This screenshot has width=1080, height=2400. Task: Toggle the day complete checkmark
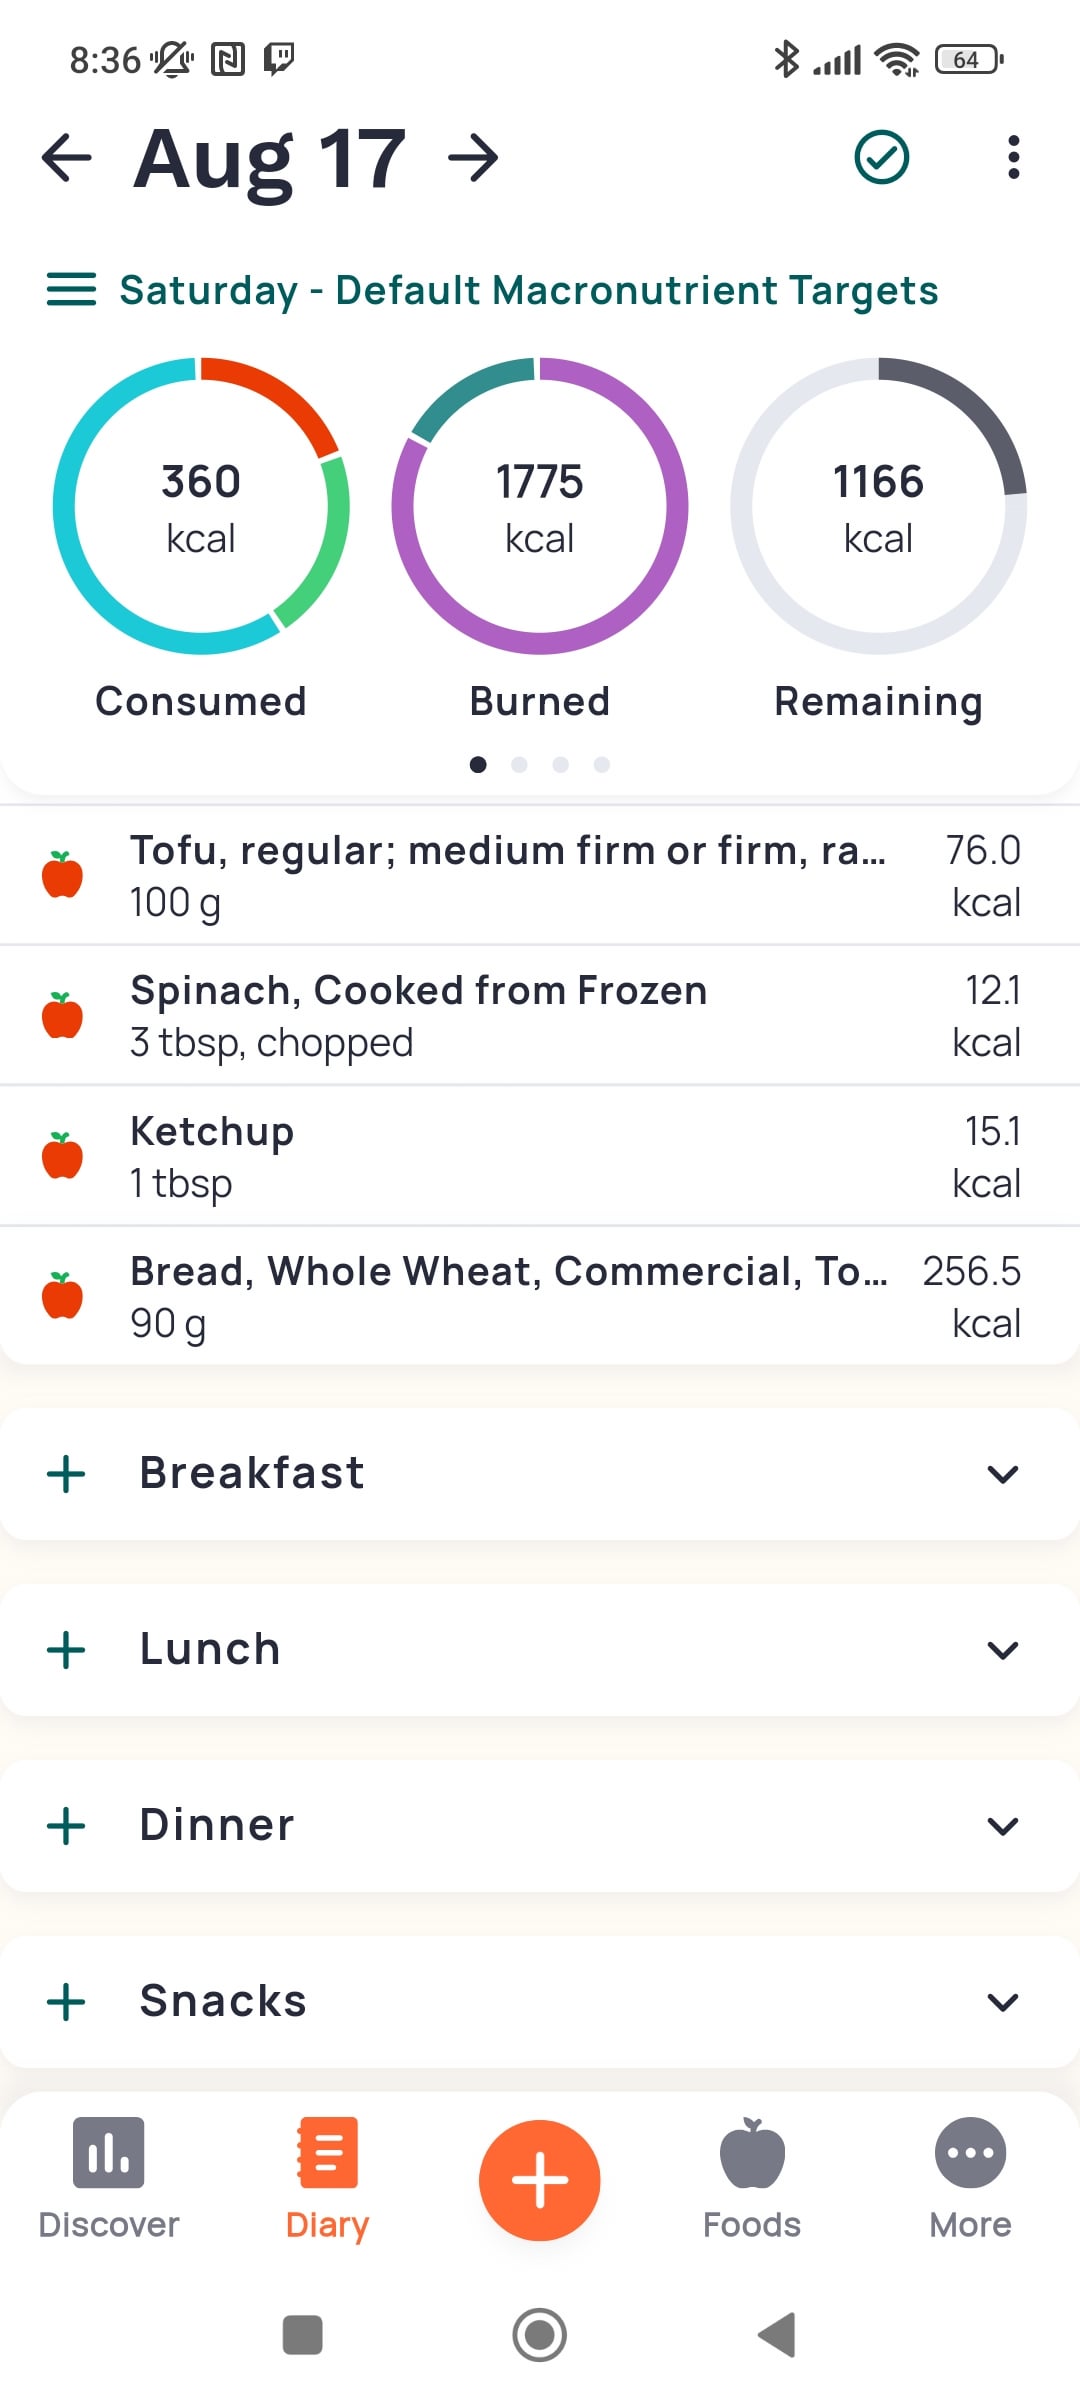tap(881, 158)
